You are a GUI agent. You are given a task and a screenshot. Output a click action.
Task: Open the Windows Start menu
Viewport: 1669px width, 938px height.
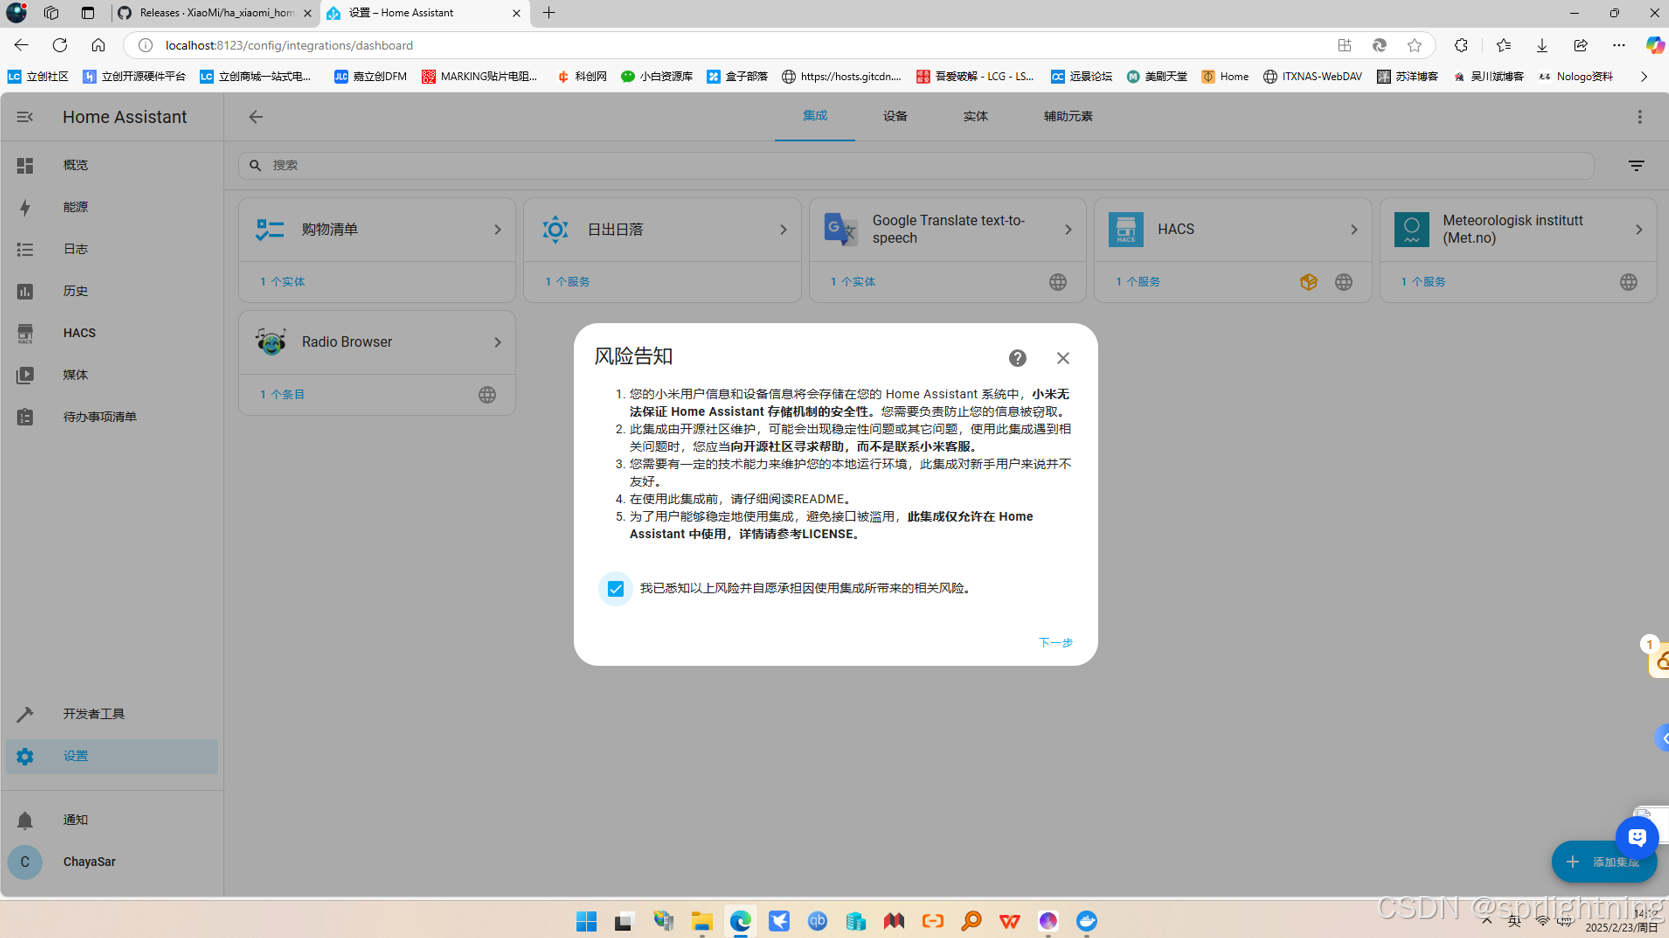587,921
